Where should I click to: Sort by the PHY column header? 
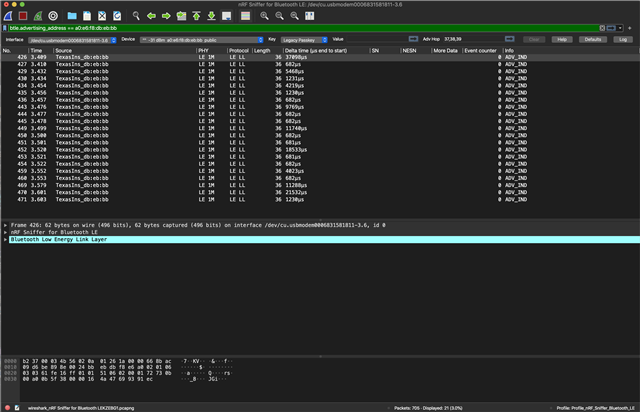click(211, 51)
